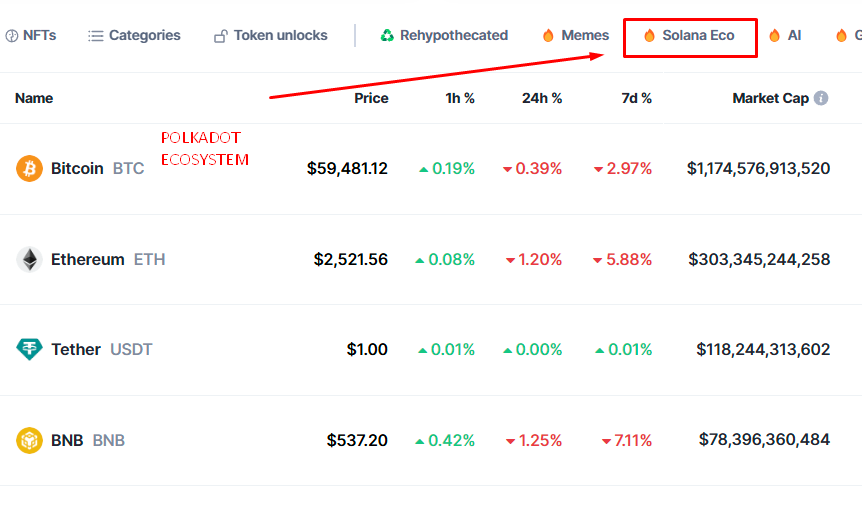Sort table by 7d % column
862x506 pixels.
[636, 98]
